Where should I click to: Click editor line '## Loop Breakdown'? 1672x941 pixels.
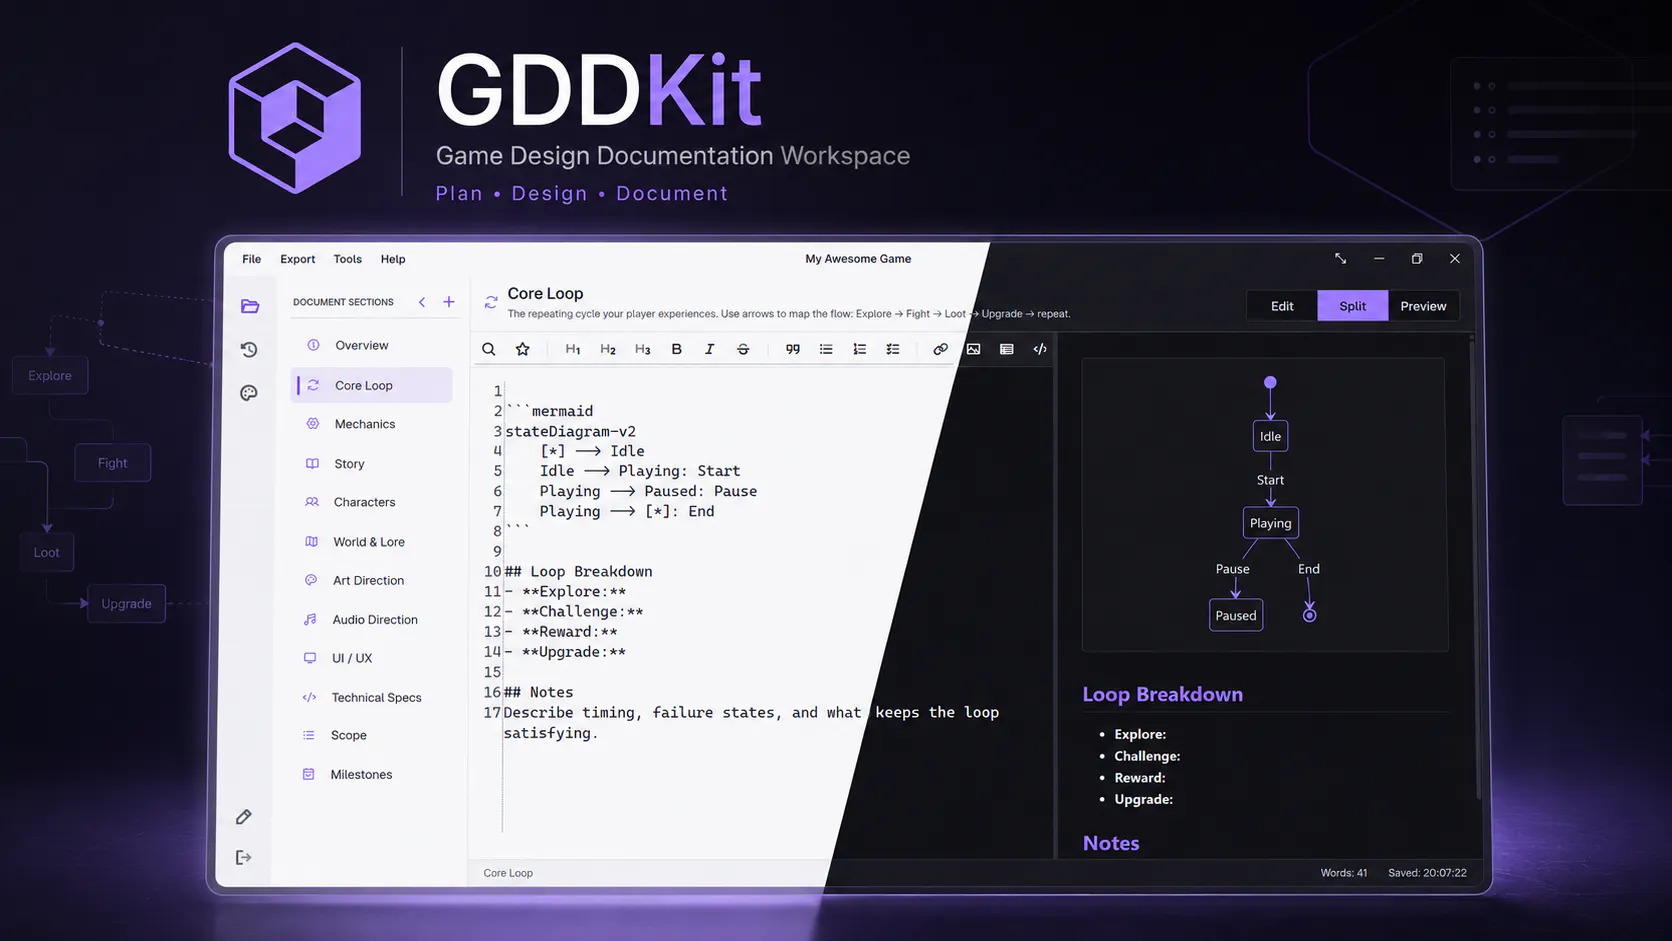578,572
